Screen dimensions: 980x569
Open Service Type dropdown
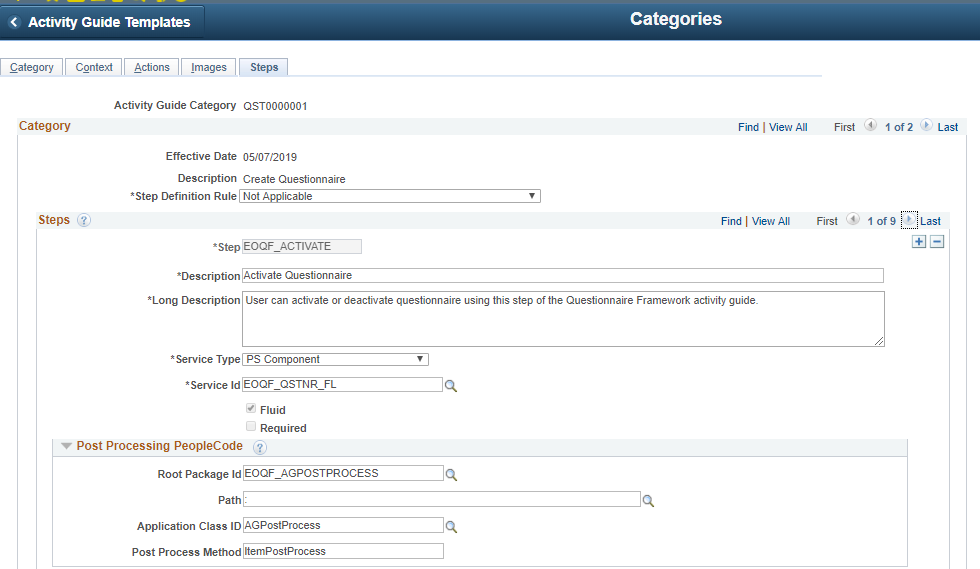(336, 360)
